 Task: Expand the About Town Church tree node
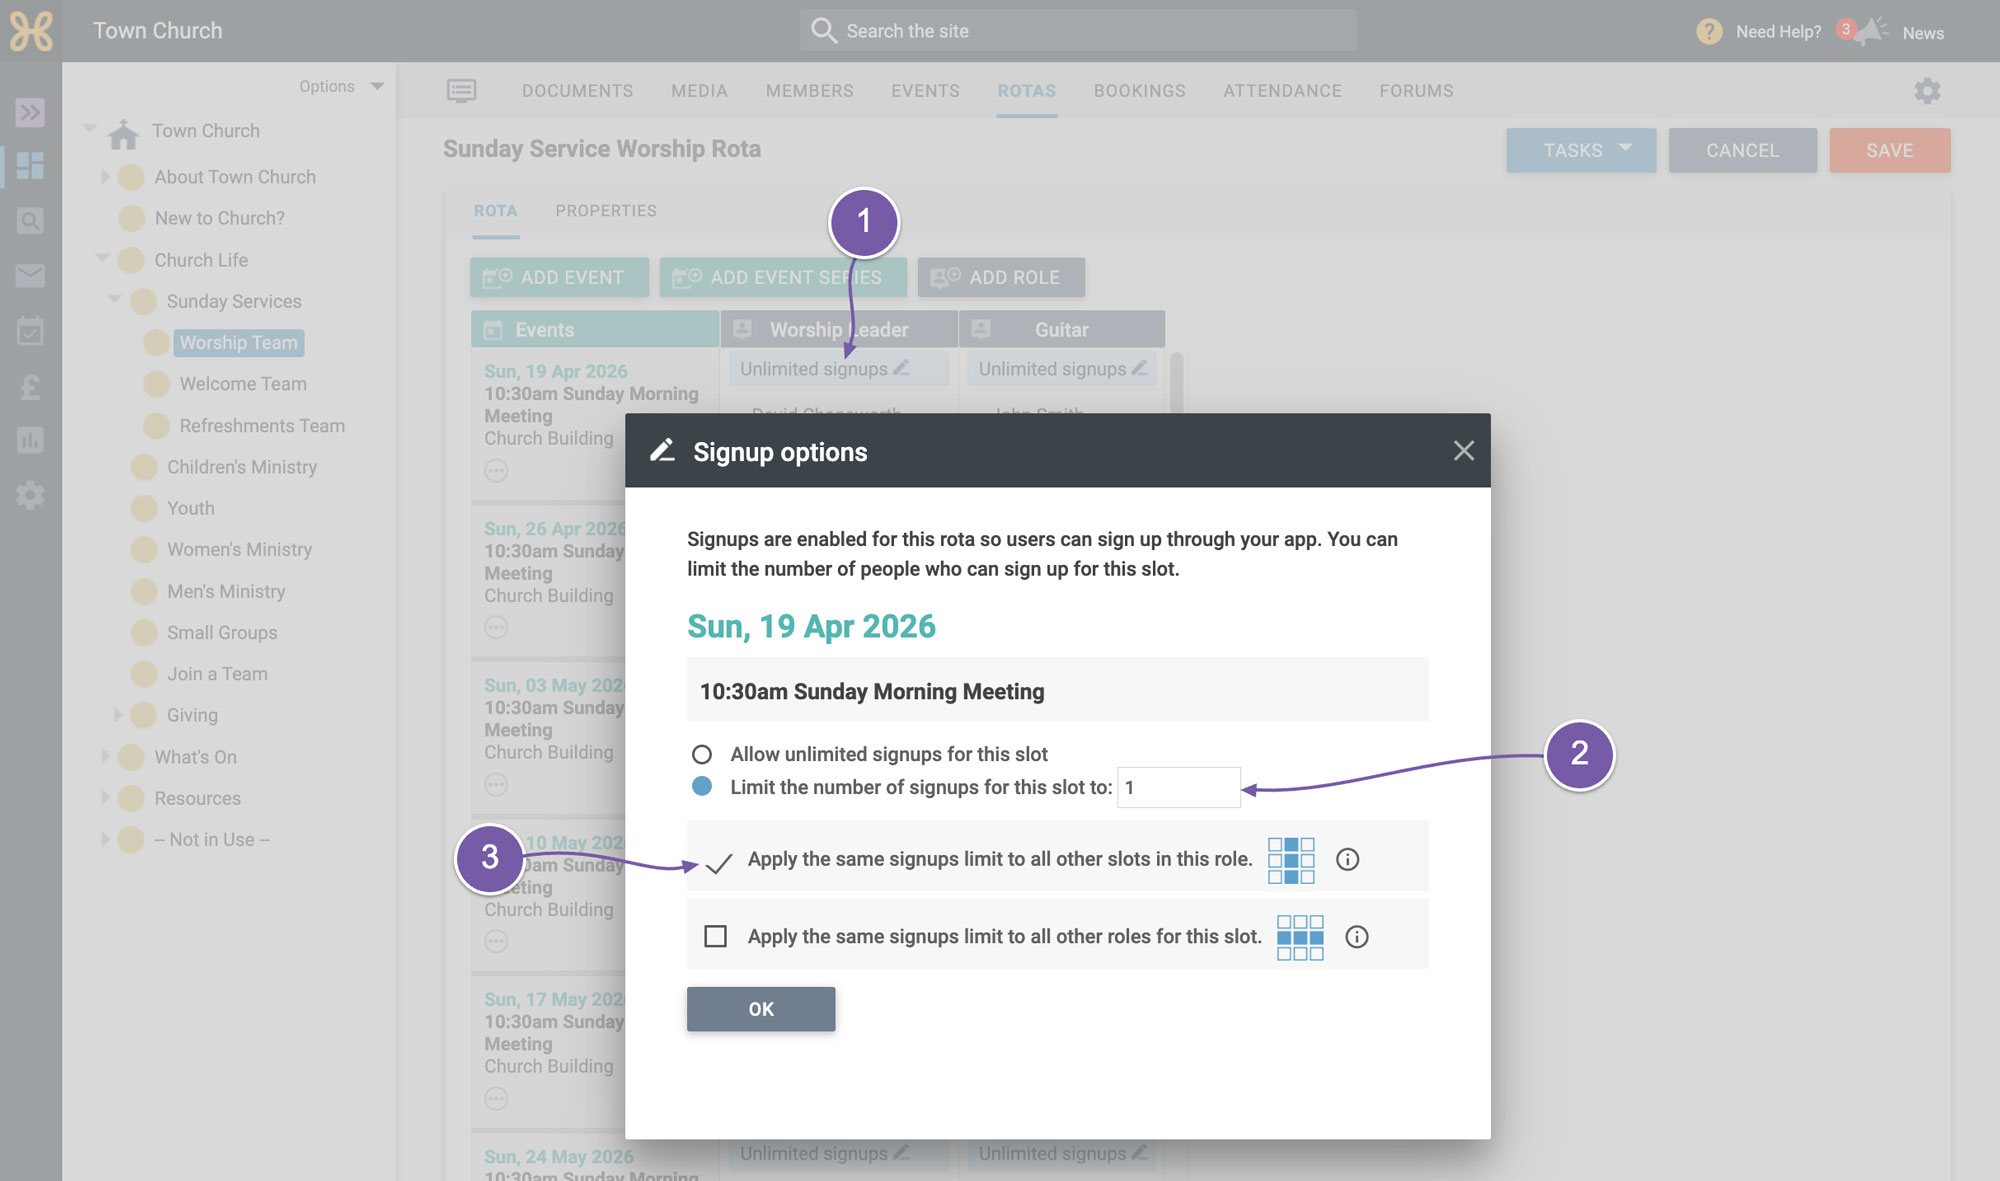click(105, 176)
